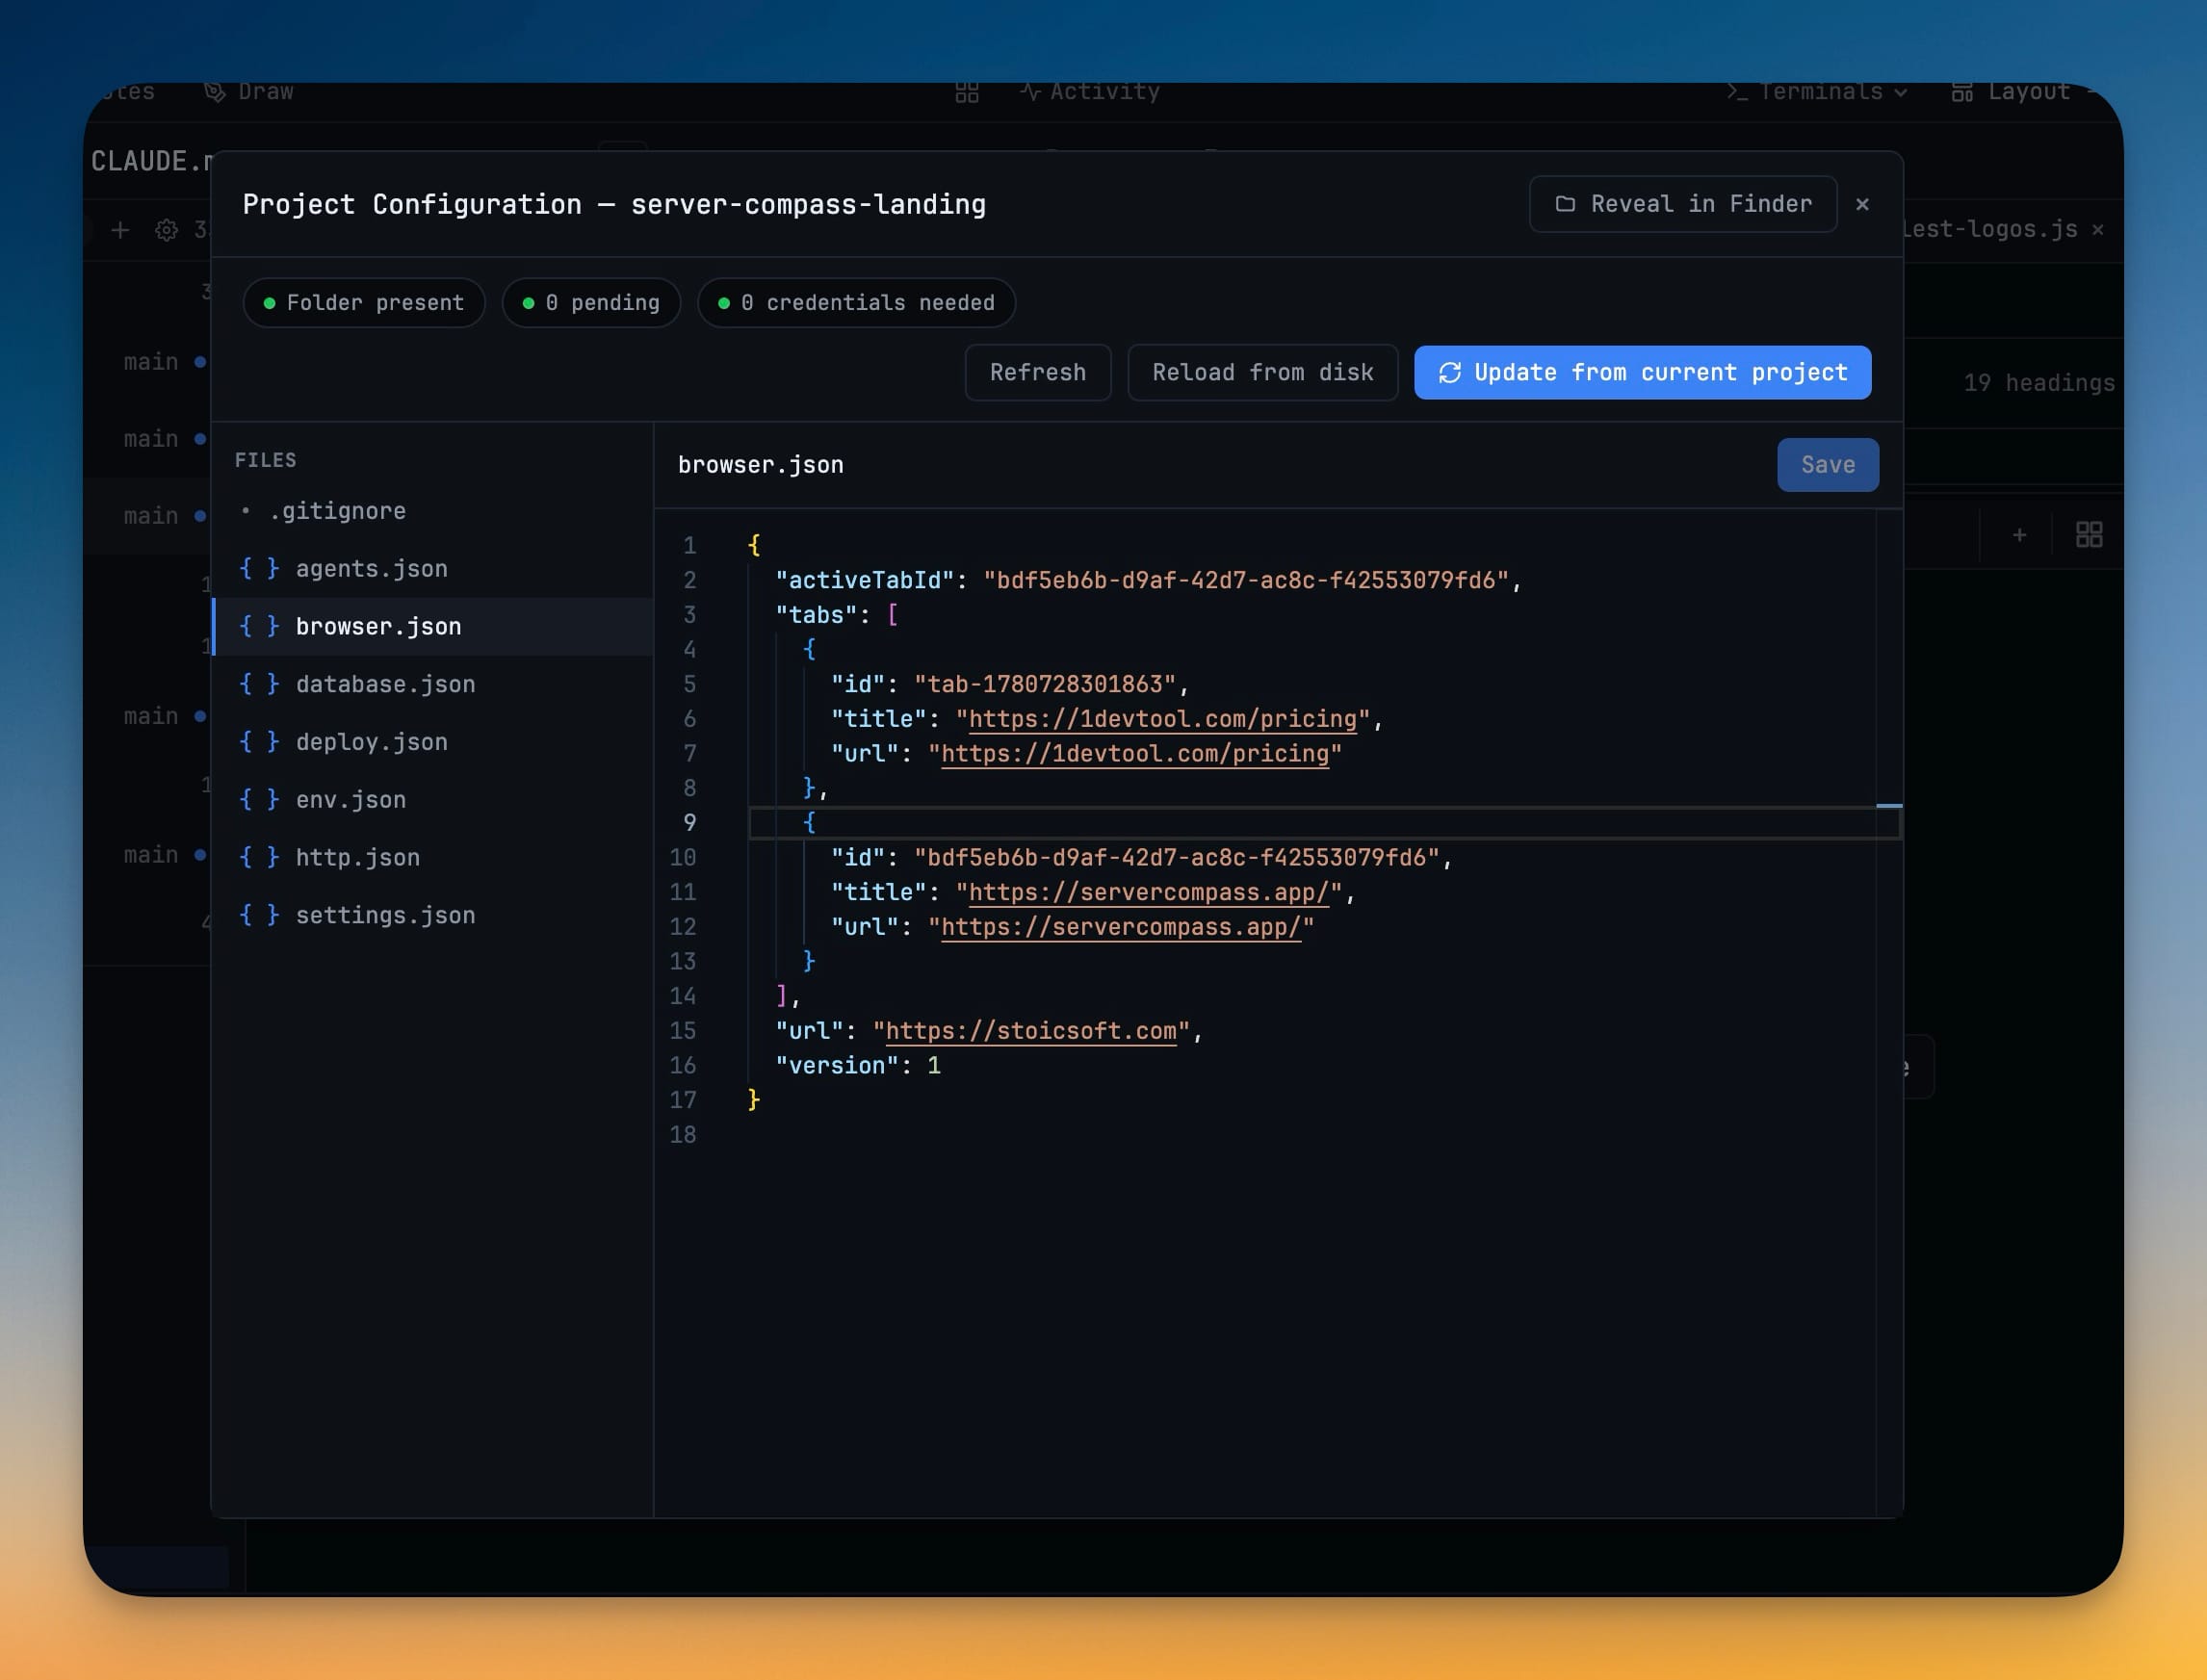Open env.json in the files list
This screenshot has width=2207, height=1680.
point(432,800)
